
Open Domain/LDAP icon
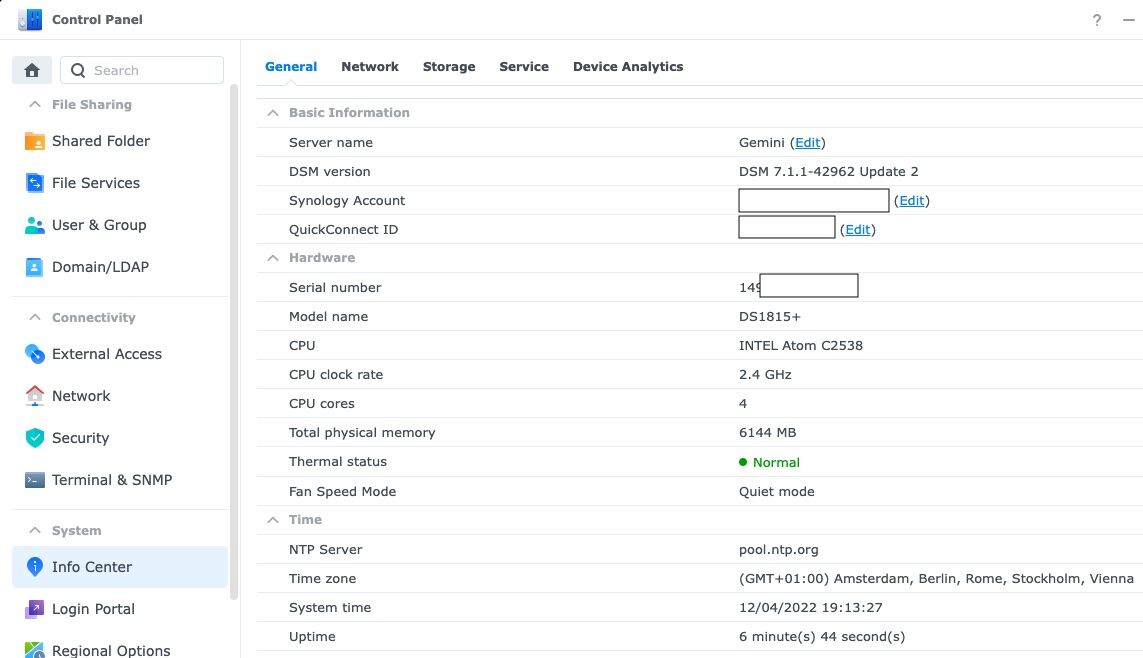tap(34, 267)
